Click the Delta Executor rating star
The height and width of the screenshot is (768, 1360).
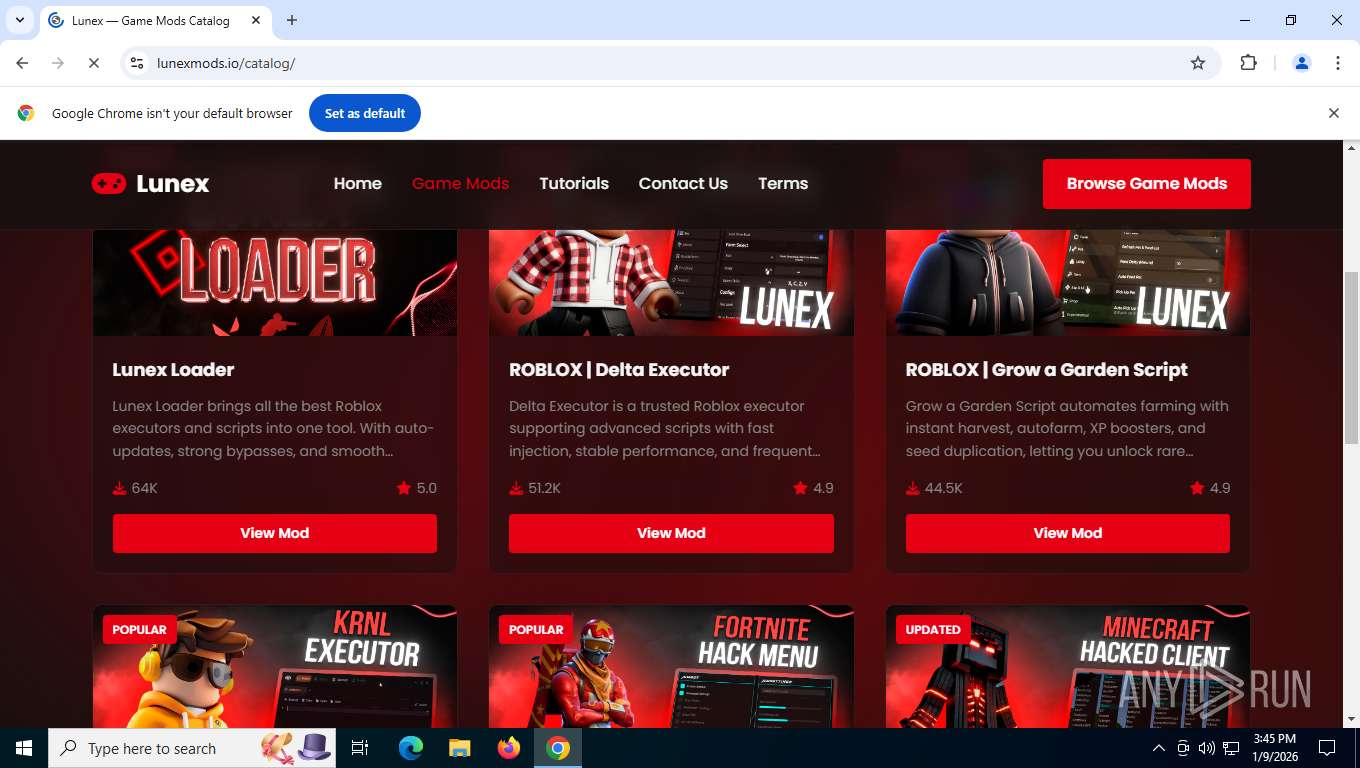coord(800,488)
